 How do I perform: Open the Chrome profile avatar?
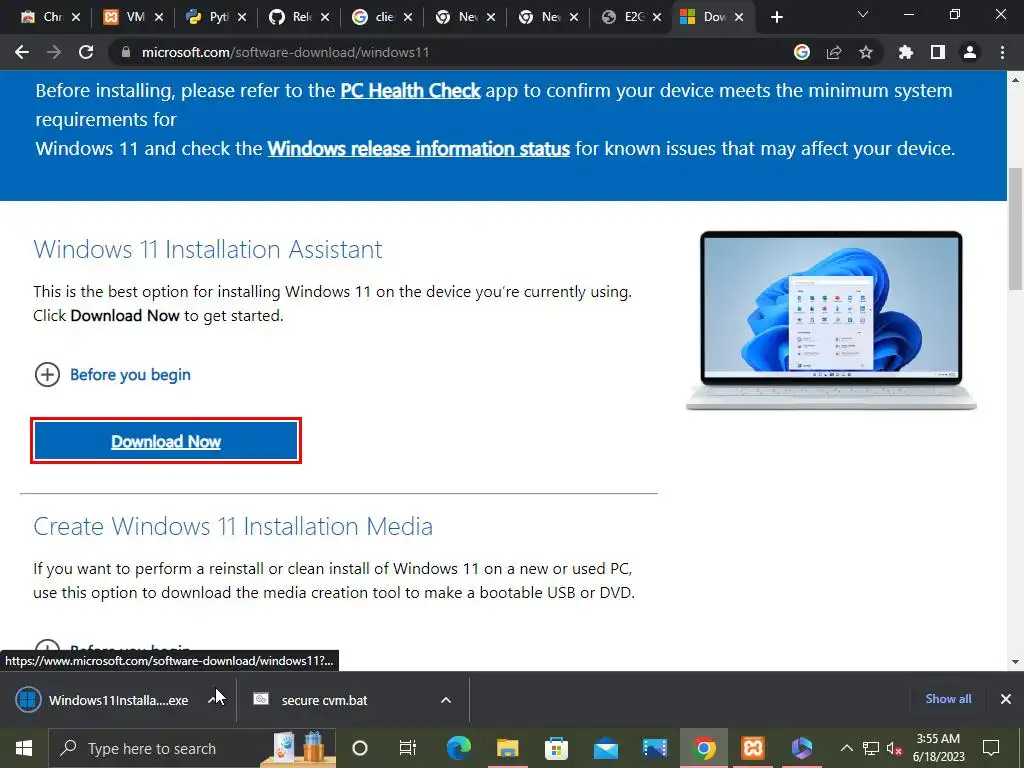point(970,52)
